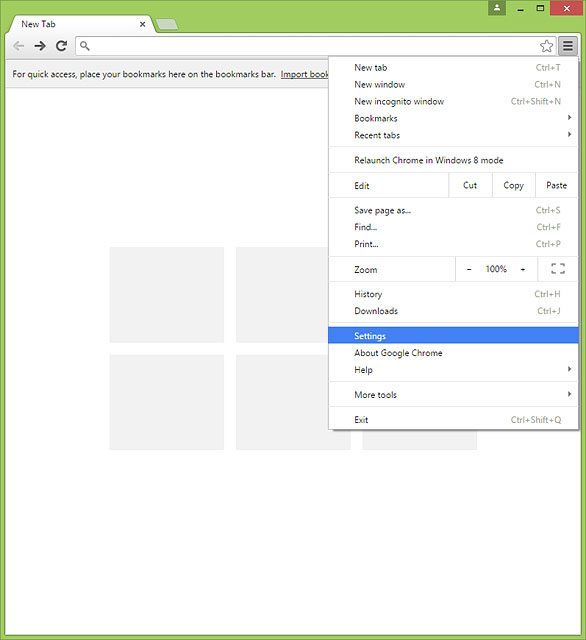
Task: Click the Import bookmarks link
Action: (304, 74)
